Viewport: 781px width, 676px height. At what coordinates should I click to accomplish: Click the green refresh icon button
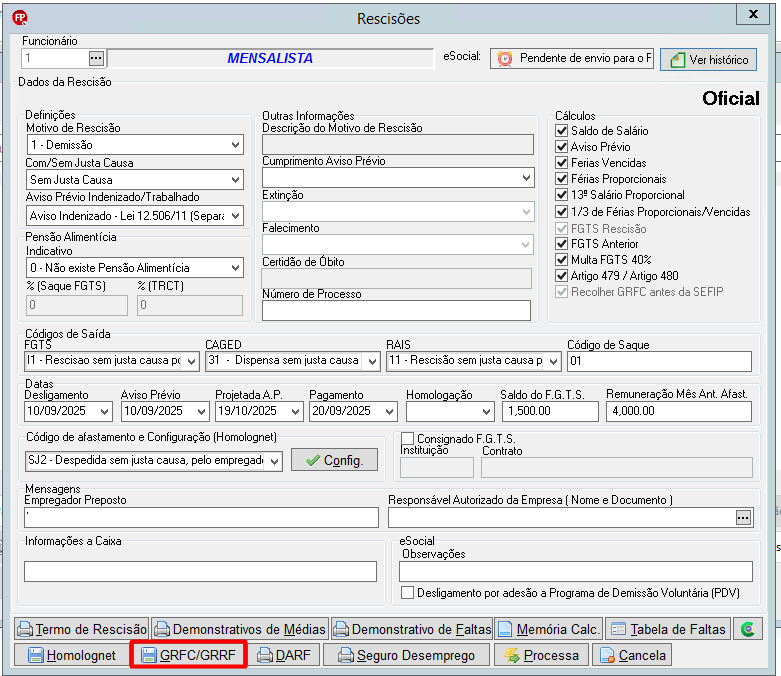748,629
